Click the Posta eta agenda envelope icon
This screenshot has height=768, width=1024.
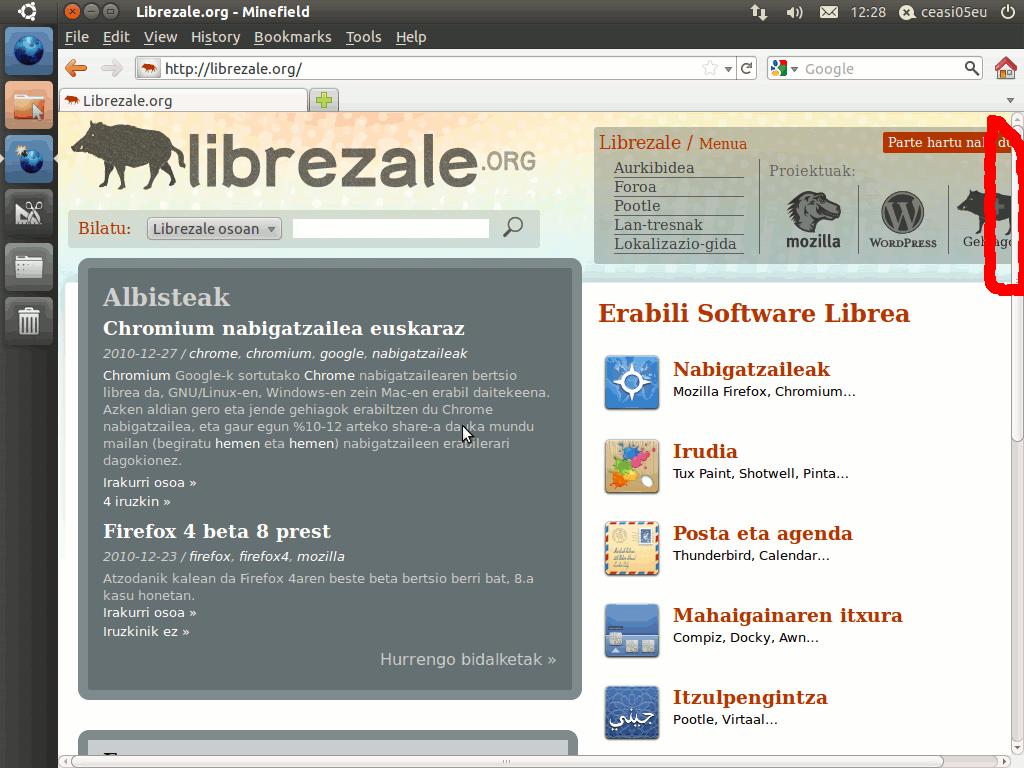point(631,547)
